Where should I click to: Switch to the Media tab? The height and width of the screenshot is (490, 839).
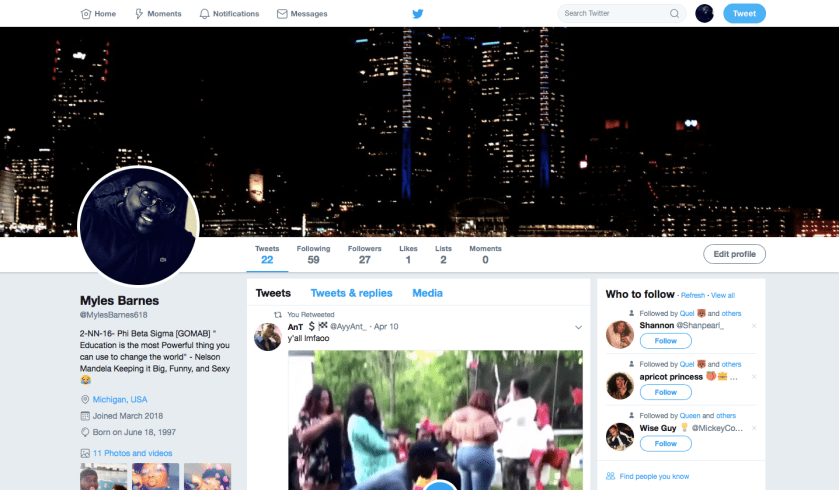coord(427,293)
